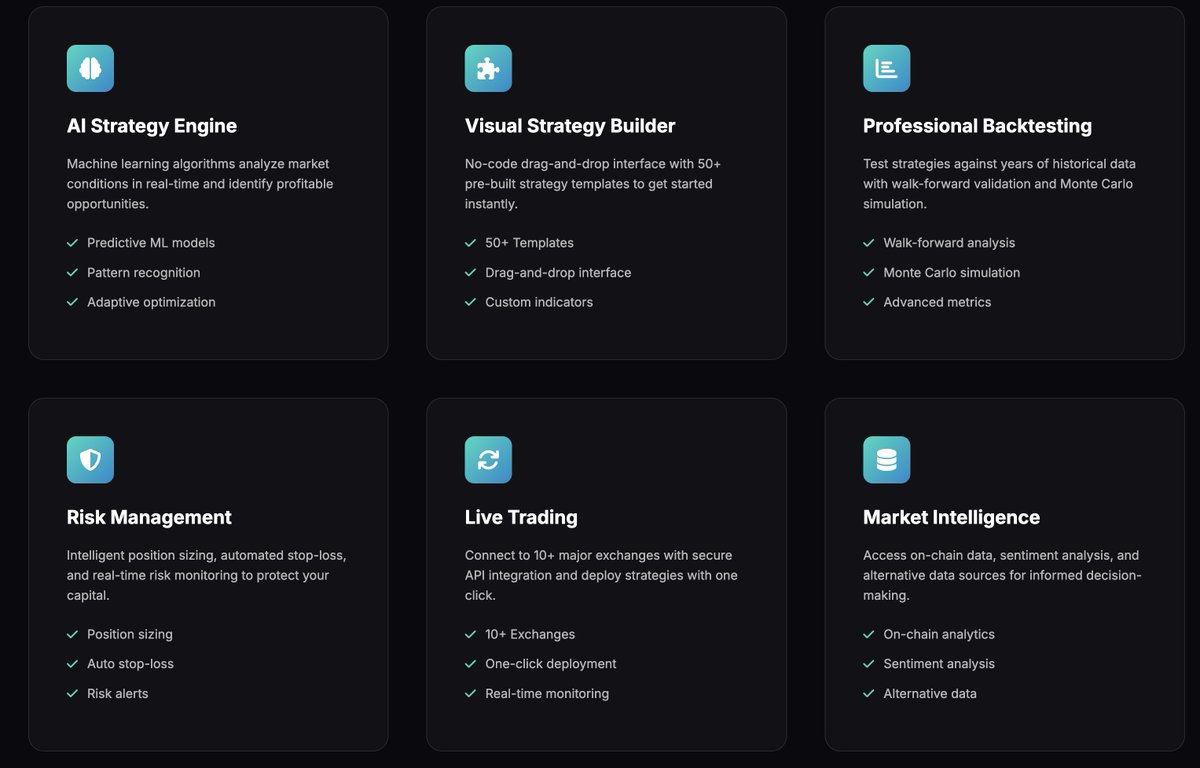The width and height of the screenshot is (1200, 768).
Task: Click the Monte Carlo simulation list text
Action: tap(952, 273)
